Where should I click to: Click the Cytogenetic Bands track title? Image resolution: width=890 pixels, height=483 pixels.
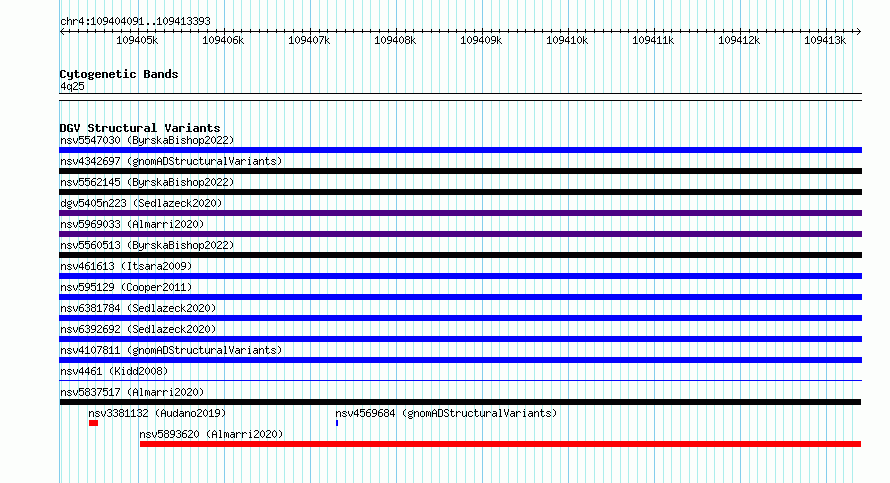[x=119, y=74]
